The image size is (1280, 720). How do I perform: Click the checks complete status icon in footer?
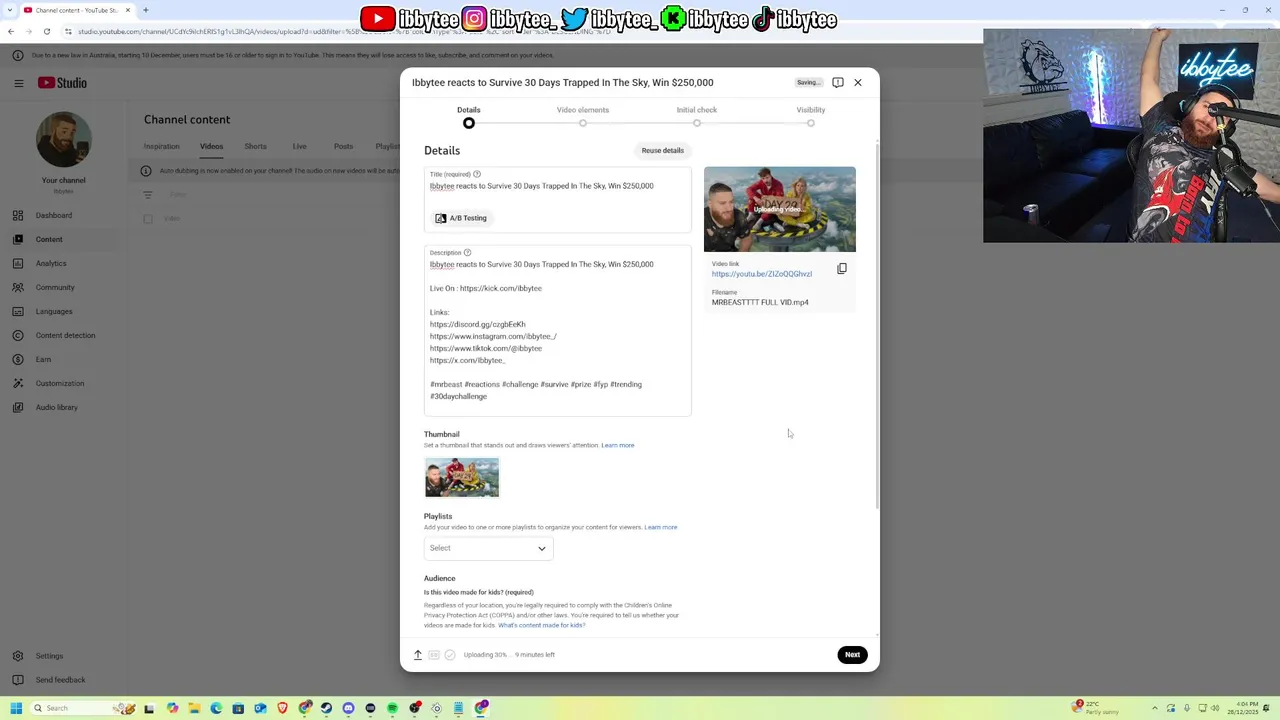click(x=450, y=655)
